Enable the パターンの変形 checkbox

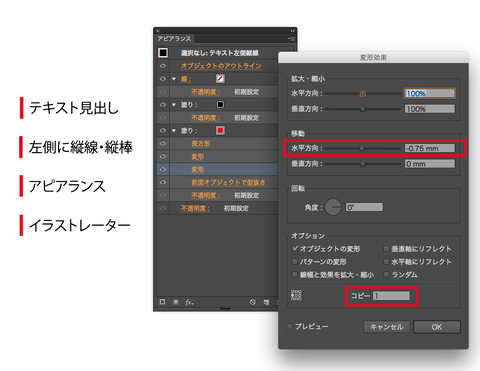(295, 261)
